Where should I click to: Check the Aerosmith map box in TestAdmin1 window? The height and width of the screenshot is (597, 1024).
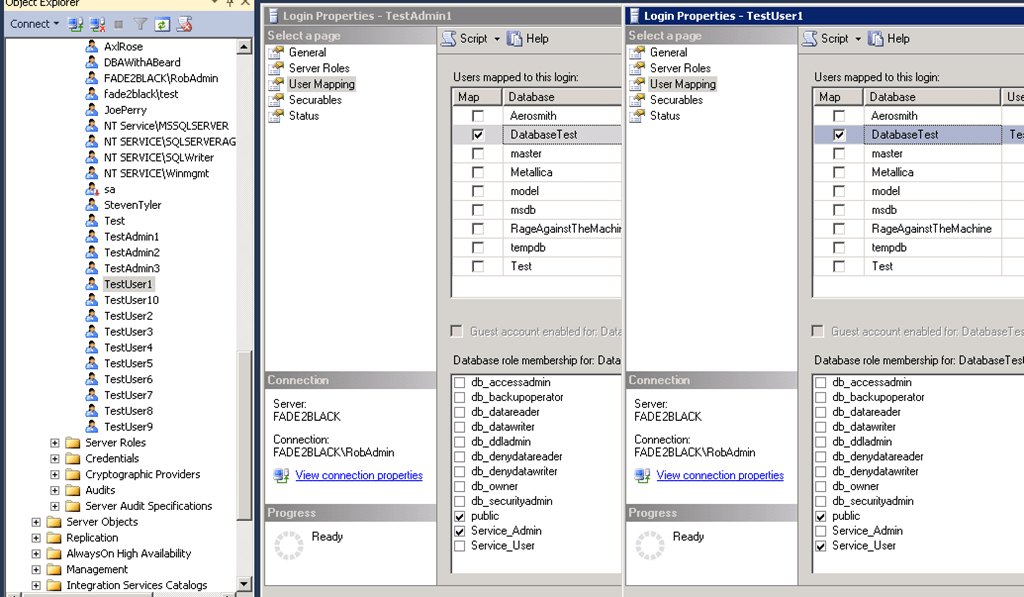pyautogui.click(x=478, y=116)
